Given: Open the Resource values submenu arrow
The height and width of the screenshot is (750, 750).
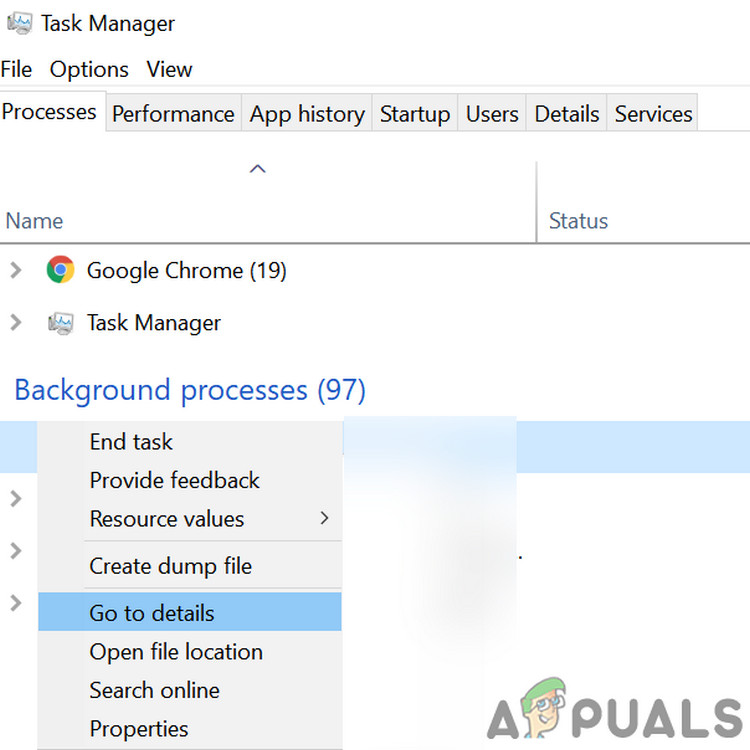Looking at the screenshot, I should click(x=324, y=518).
